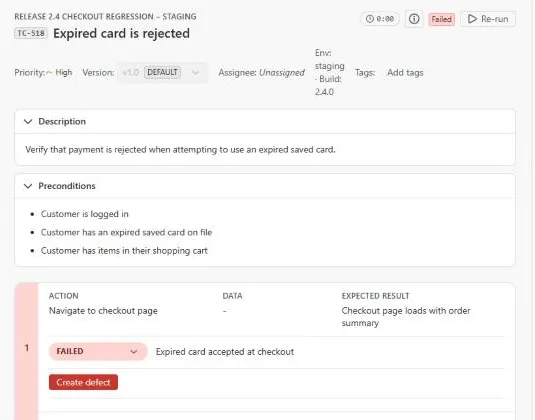Image resolution: width=535 pixels, height=420 pixels.
Task: Collapse the Preconditions section
Action: (x=28, y=186)
